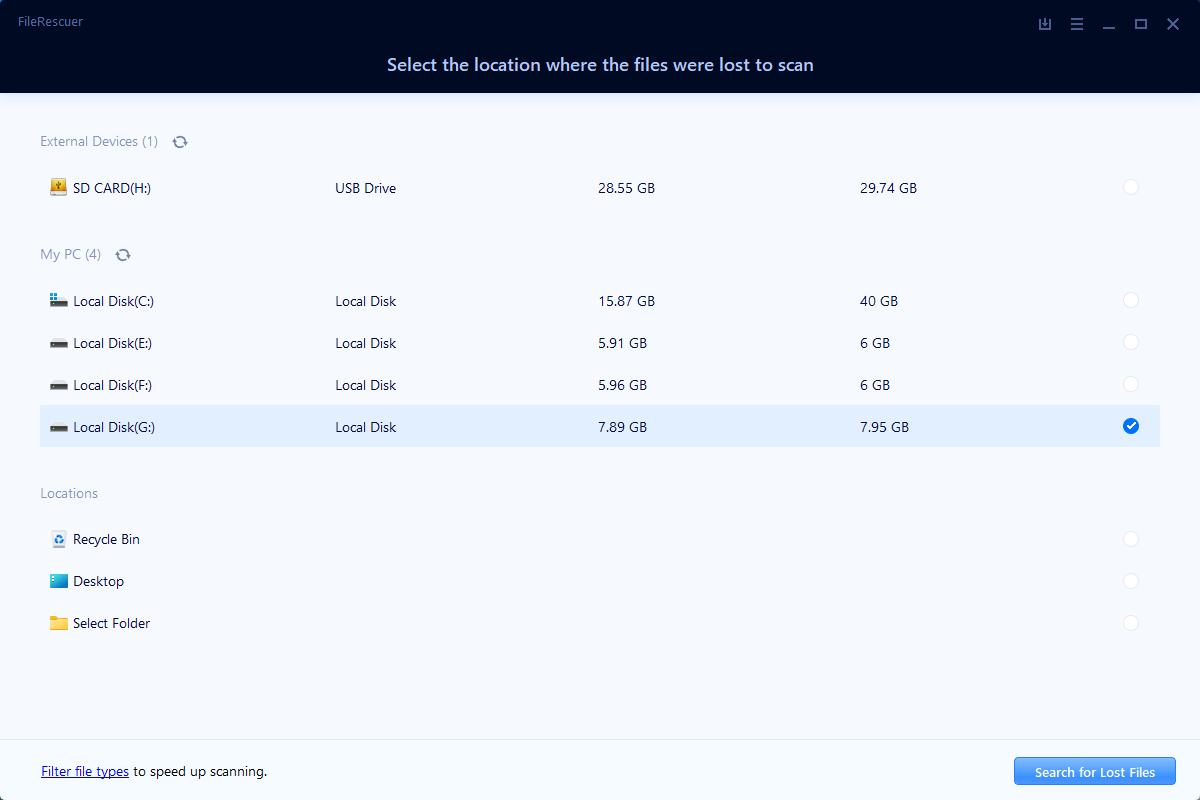Click the Local Disk(G:) drive icon

click(x=59, y=427)
